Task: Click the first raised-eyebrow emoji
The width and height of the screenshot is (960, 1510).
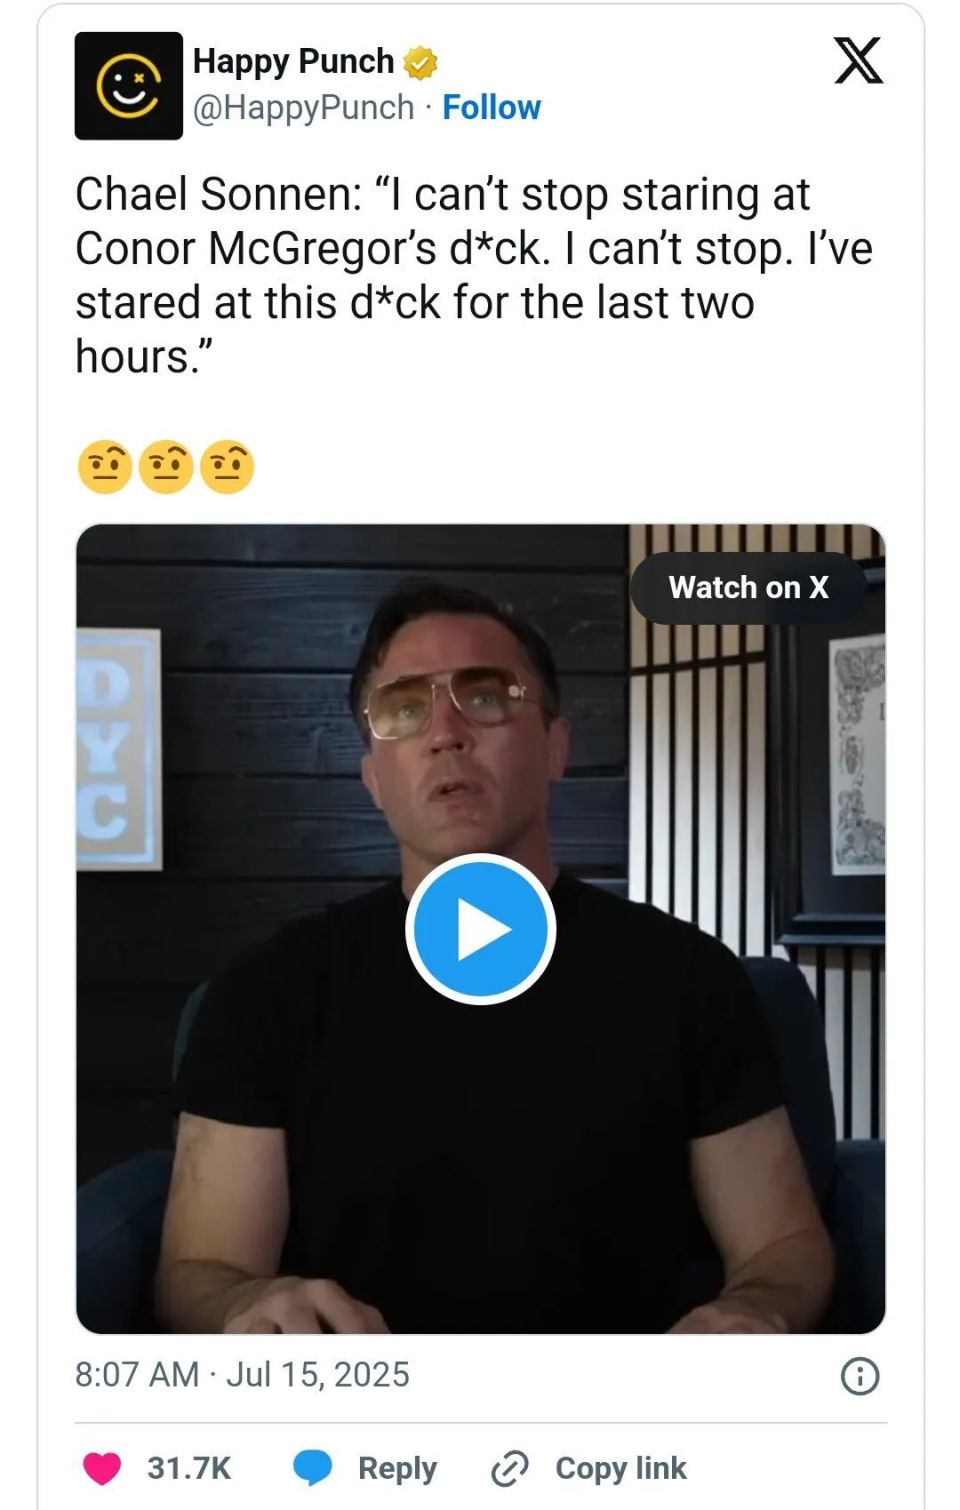Action: 104,467
